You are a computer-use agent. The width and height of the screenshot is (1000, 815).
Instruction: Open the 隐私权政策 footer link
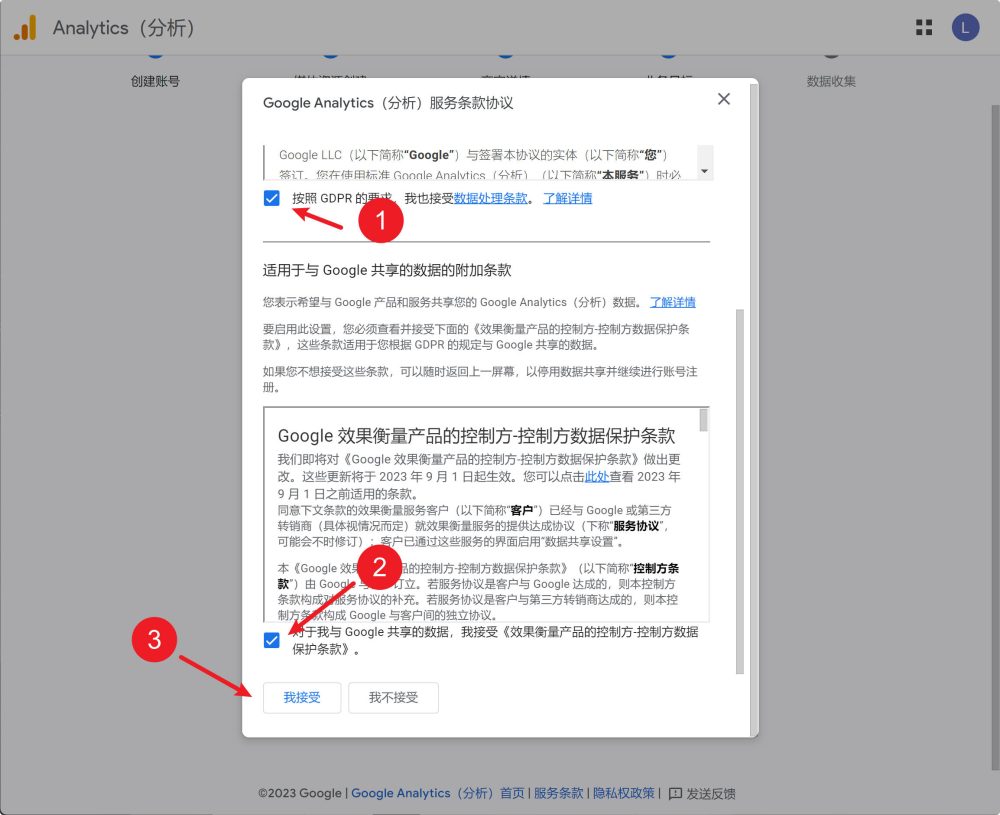[x=624, y=793]
